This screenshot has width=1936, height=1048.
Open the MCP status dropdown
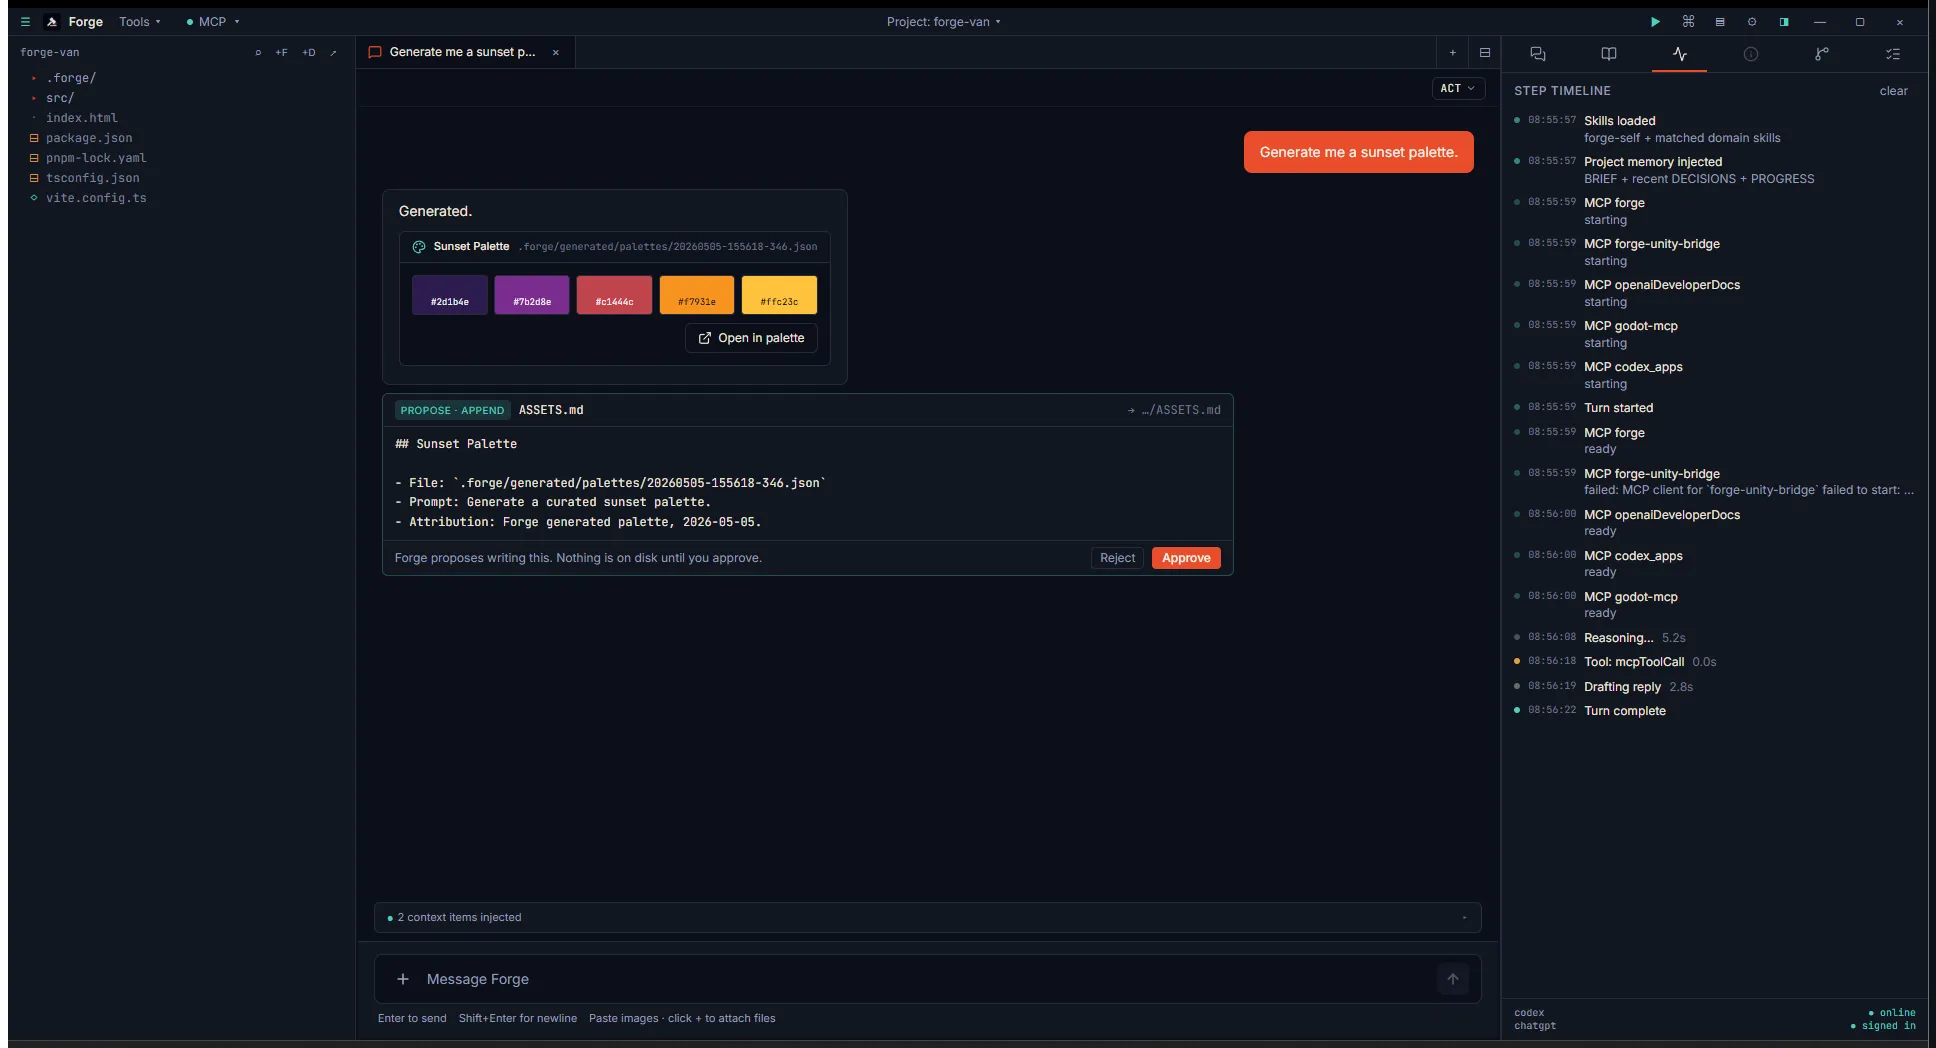click(x=213, y=21)
